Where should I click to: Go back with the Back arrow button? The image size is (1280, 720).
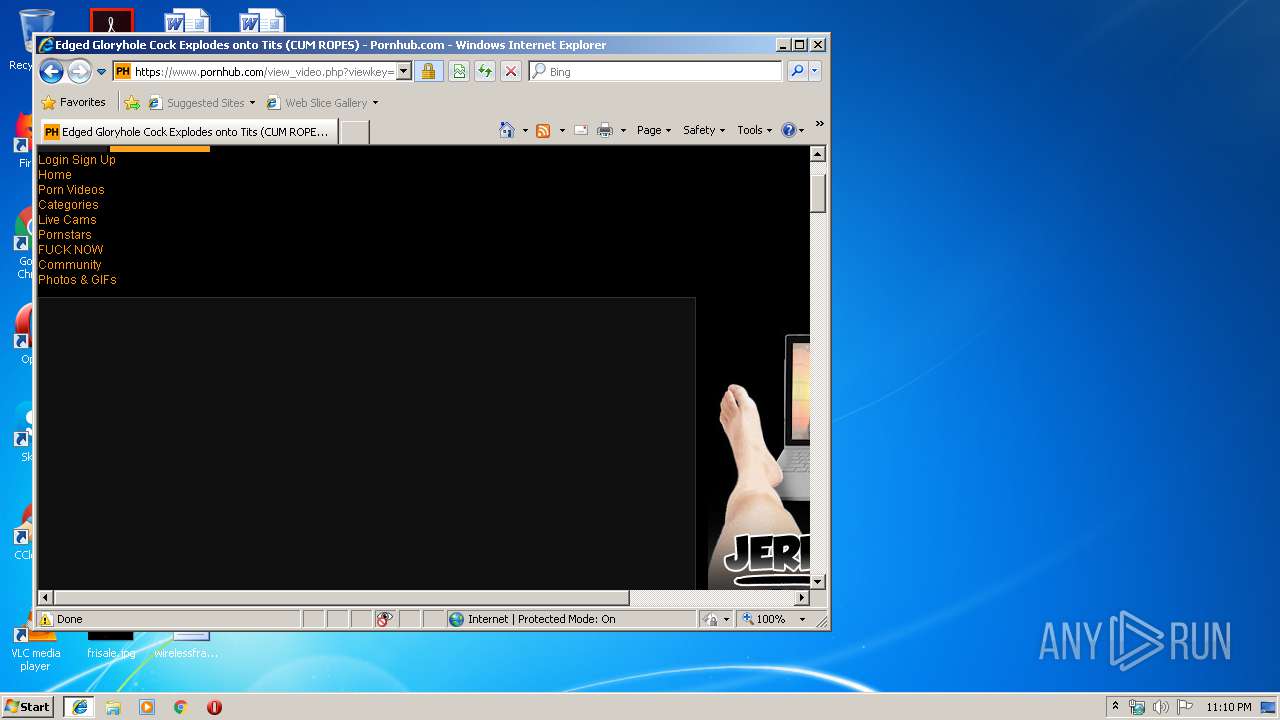pyautogui.click(x=51, y=71)
